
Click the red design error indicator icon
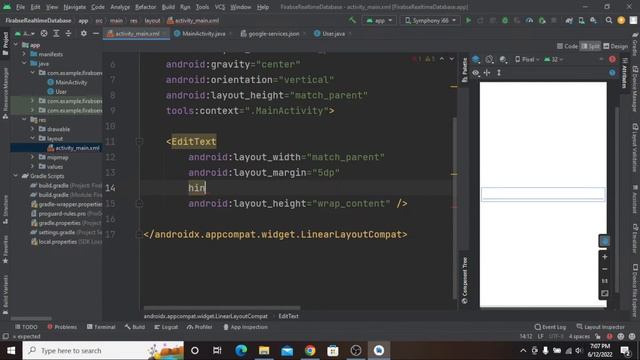[612, 60]
